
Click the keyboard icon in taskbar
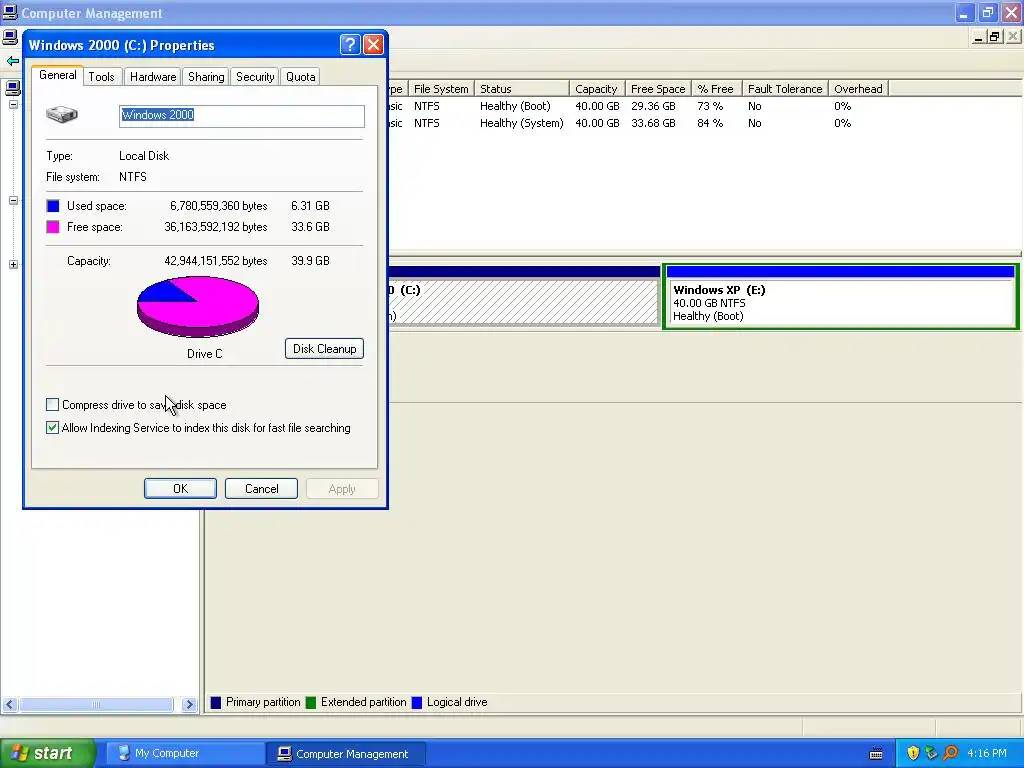pos(876,754)
